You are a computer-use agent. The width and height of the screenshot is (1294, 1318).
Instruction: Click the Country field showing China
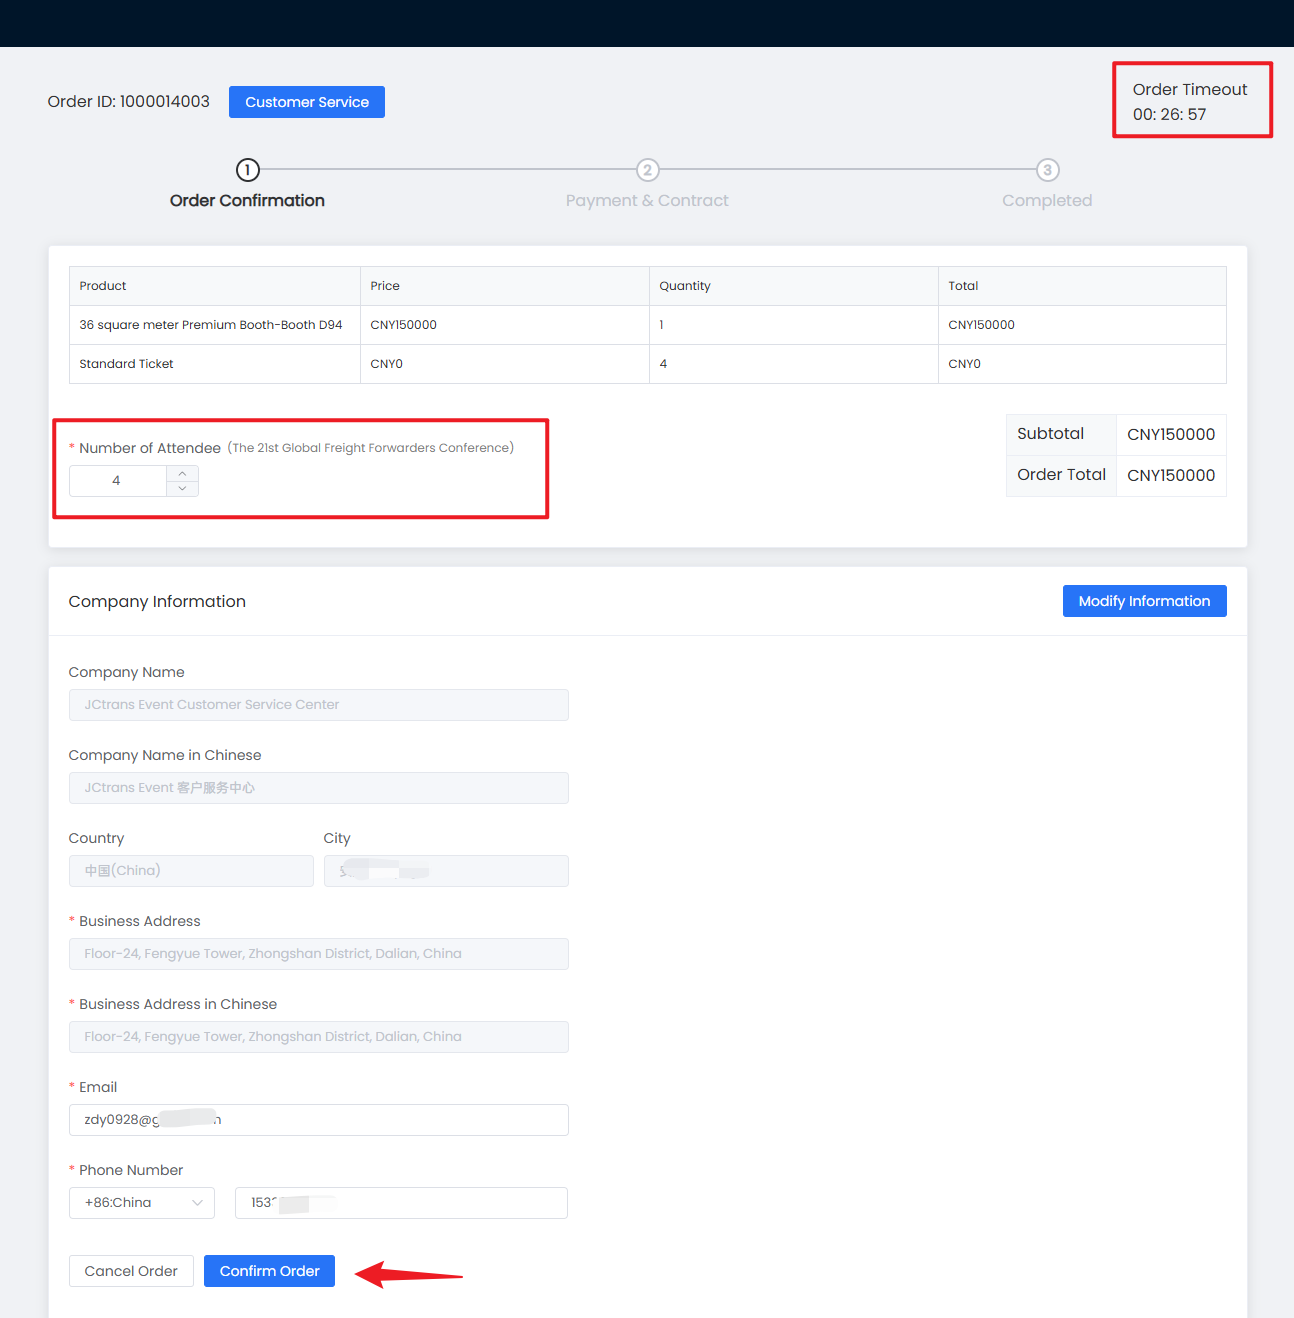[191, 871]
